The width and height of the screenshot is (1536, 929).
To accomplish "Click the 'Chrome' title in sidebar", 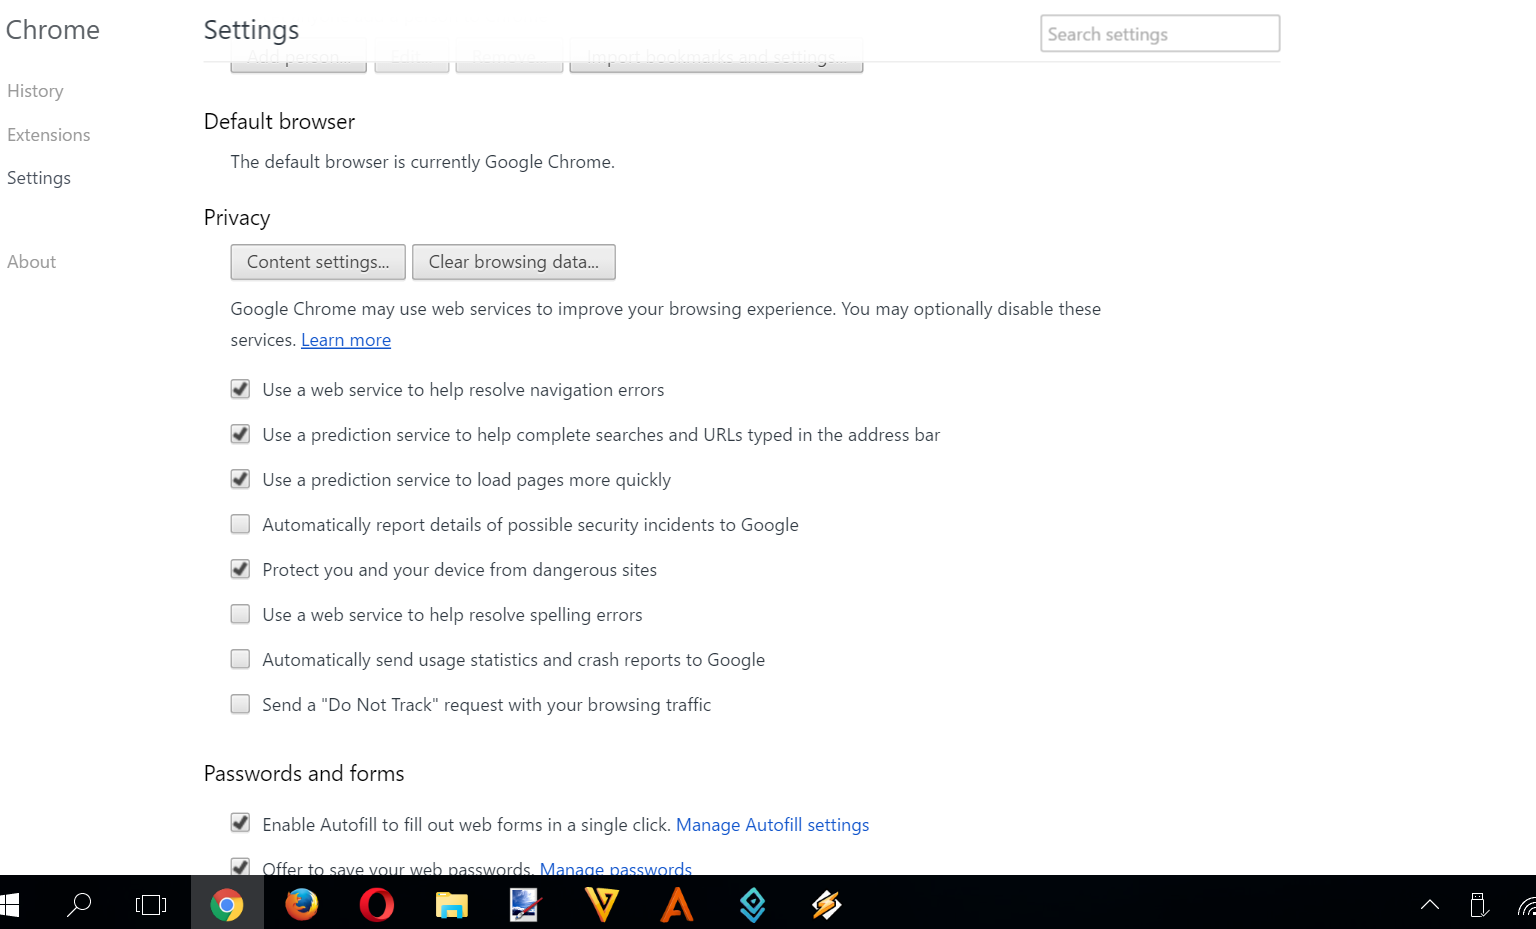I will pyautogui.click(x=53, y=30).
